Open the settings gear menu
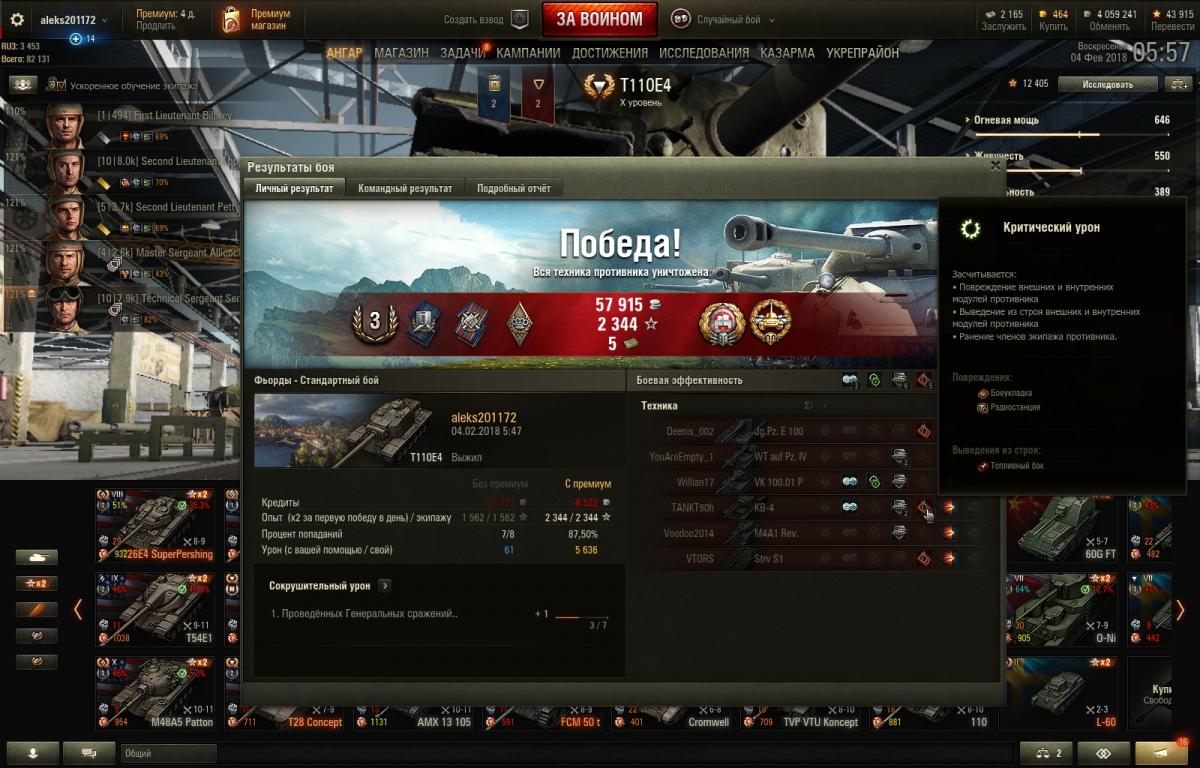This screenshot has height=768, width=1200. tap(17, 20)
